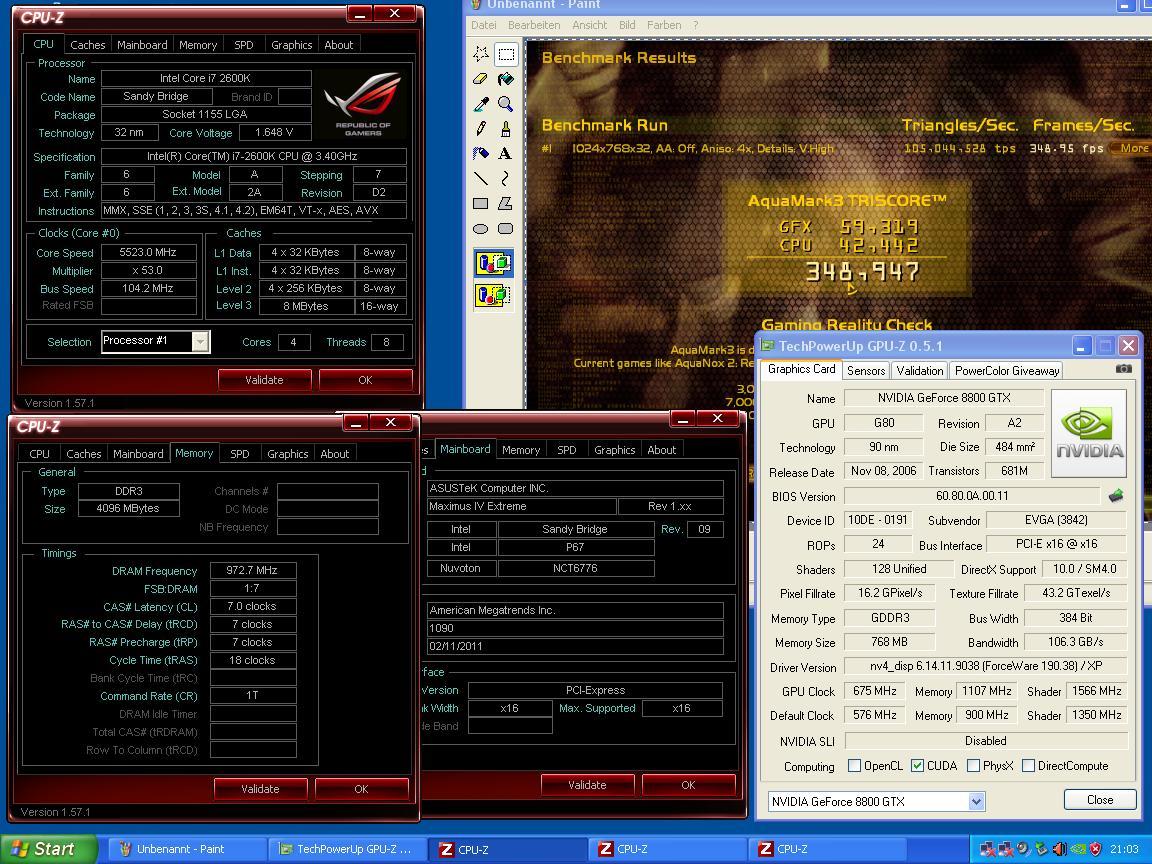
Task: Switch to Caches tab in top CPU-Z window
Action: (87, 45)
